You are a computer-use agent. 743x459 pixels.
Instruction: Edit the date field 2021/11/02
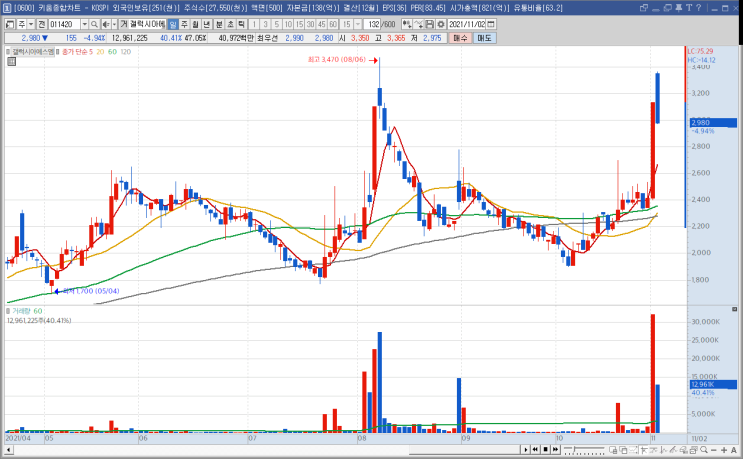click(x=467, y=24)
